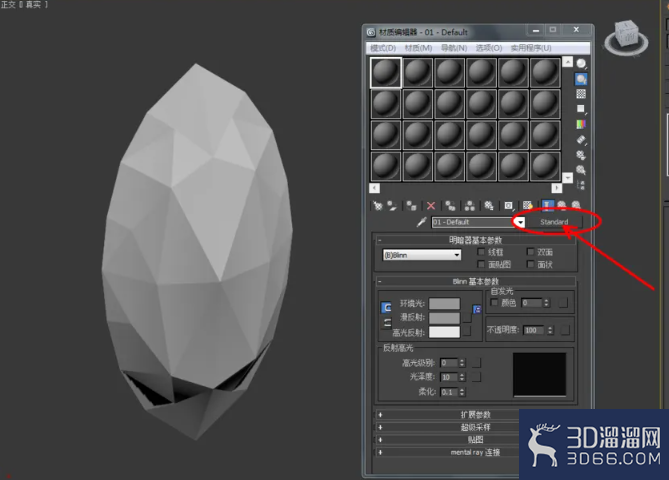669x480 pixels.
Task: Click Put Material to Scene icon
Action: tap(392, 206)
